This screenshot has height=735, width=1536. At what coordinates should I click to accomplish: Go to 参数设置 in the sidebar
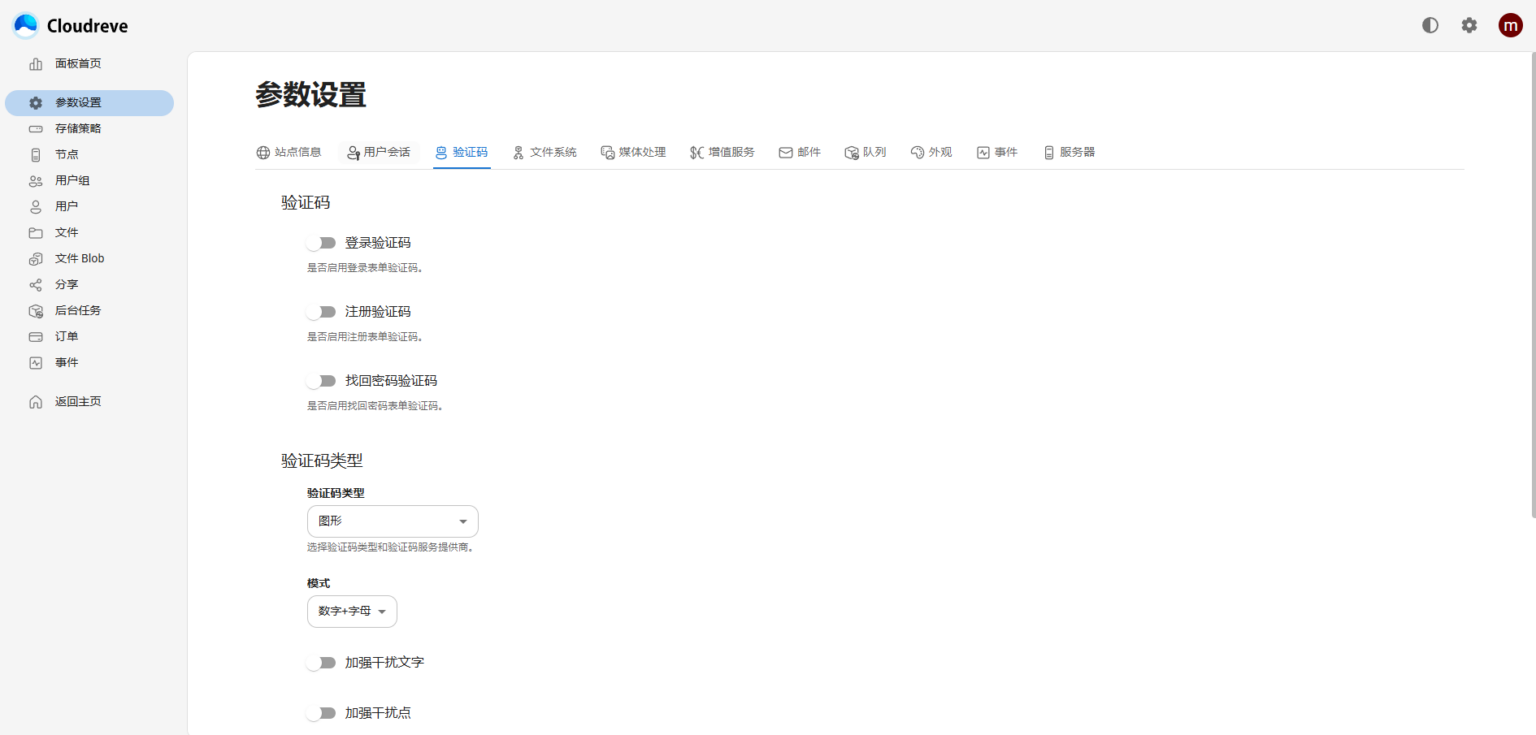(x=89, y=103)
